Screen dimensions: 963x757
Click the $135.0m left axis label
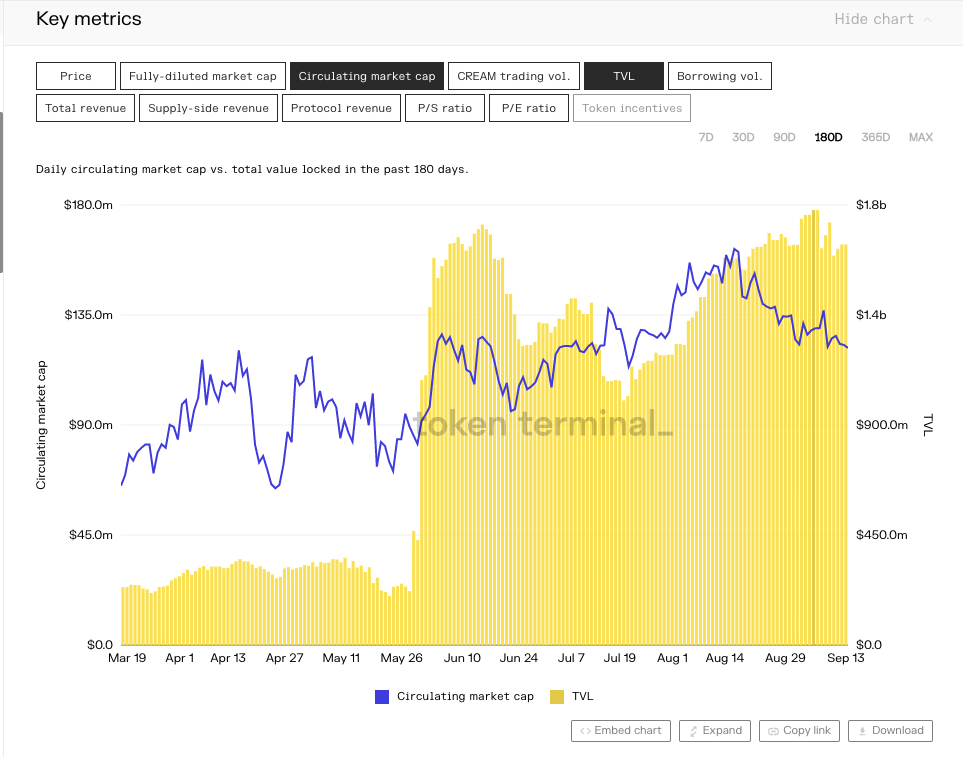[x=88, y=315]
